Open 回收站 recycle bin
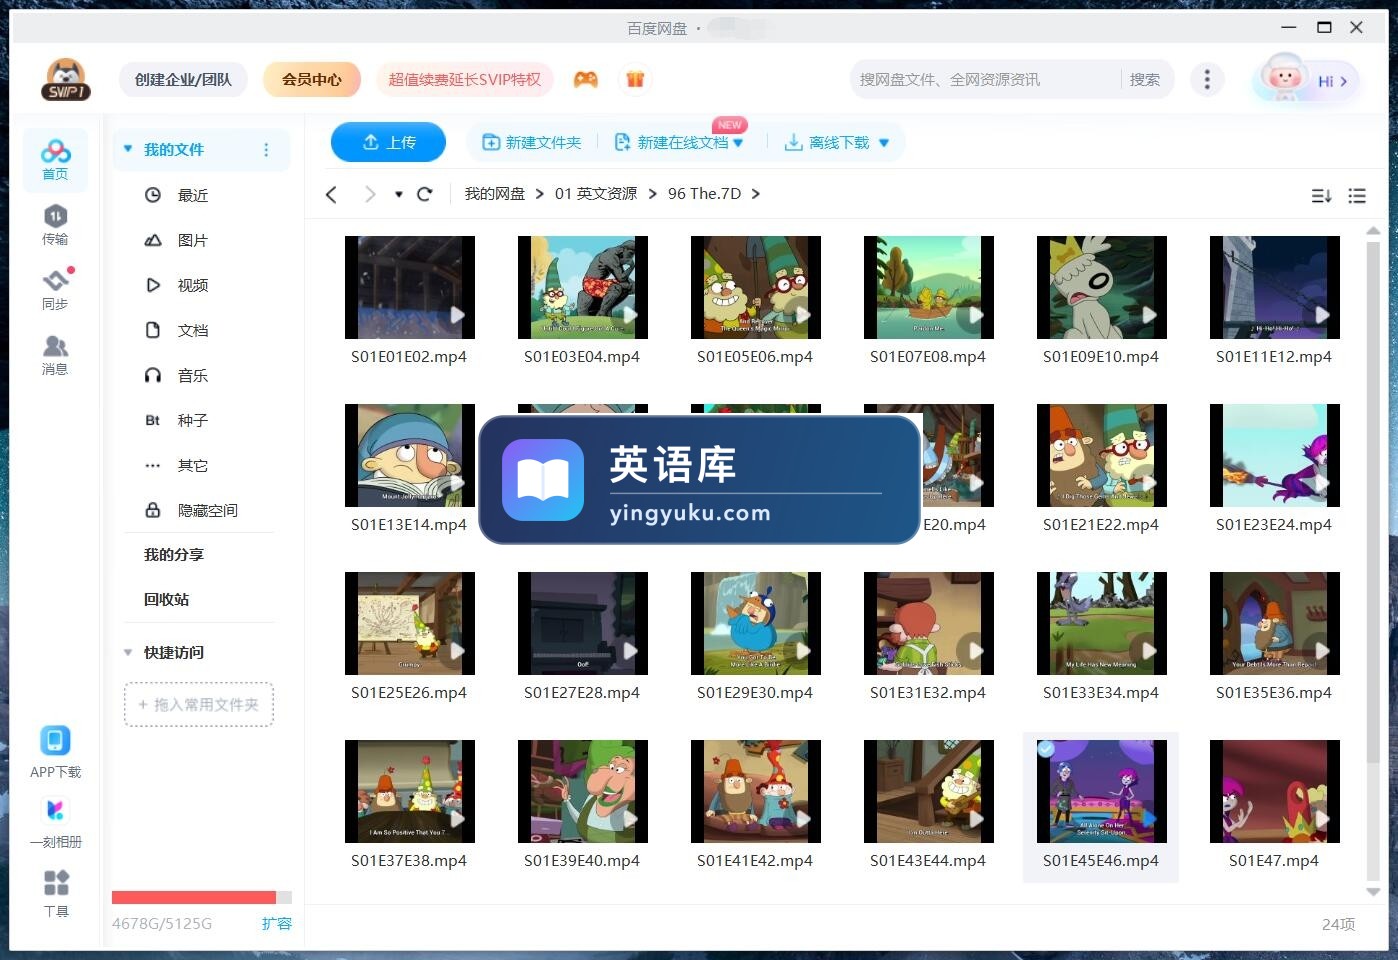Viewport: 1398px width, 960px height. (166, 599)
